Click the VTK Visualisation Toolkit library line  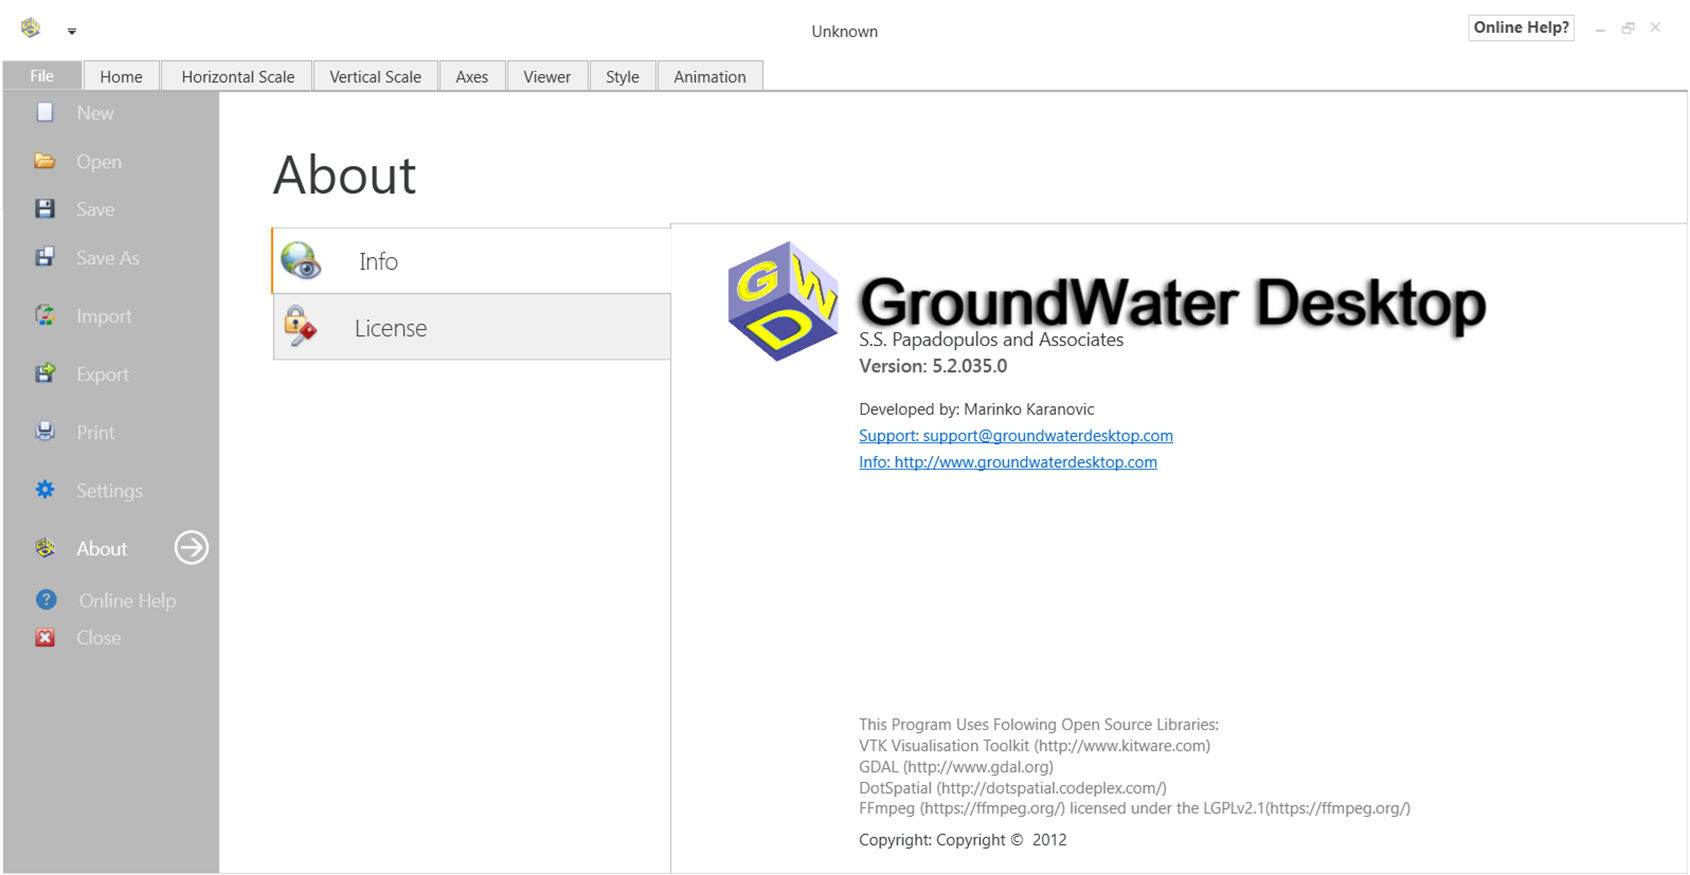pyautogui.click(x=1034, y=746)
